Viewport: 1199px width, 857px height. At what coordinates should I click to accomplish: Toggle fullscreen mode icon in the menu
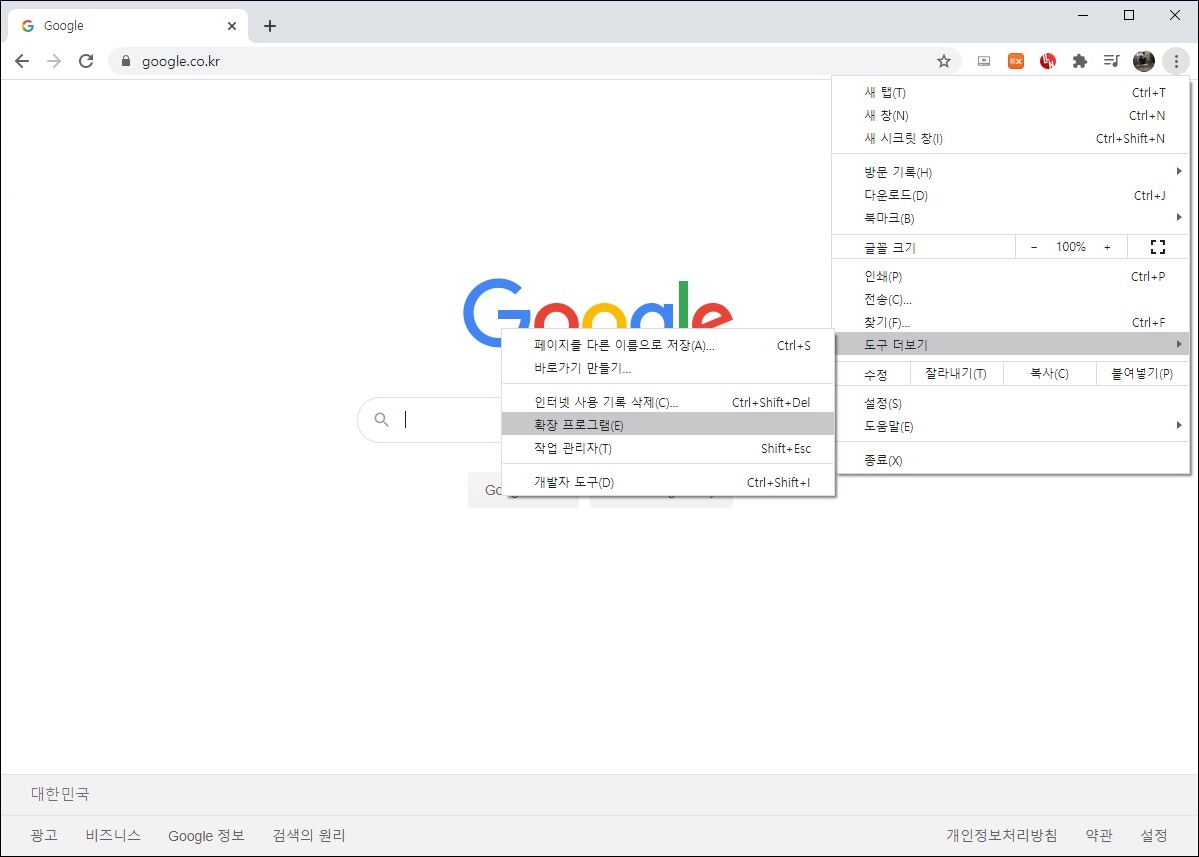click(x=1158, y=247)
